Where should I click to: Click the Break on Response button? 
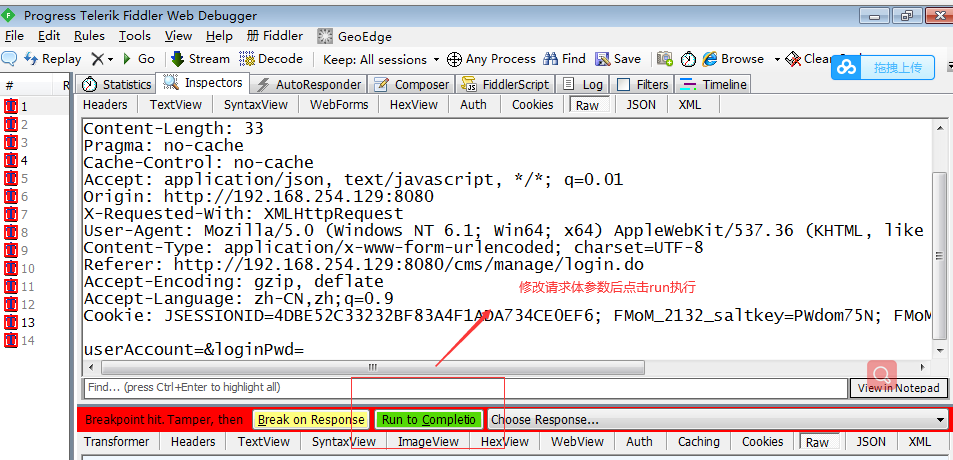[311, 419]
